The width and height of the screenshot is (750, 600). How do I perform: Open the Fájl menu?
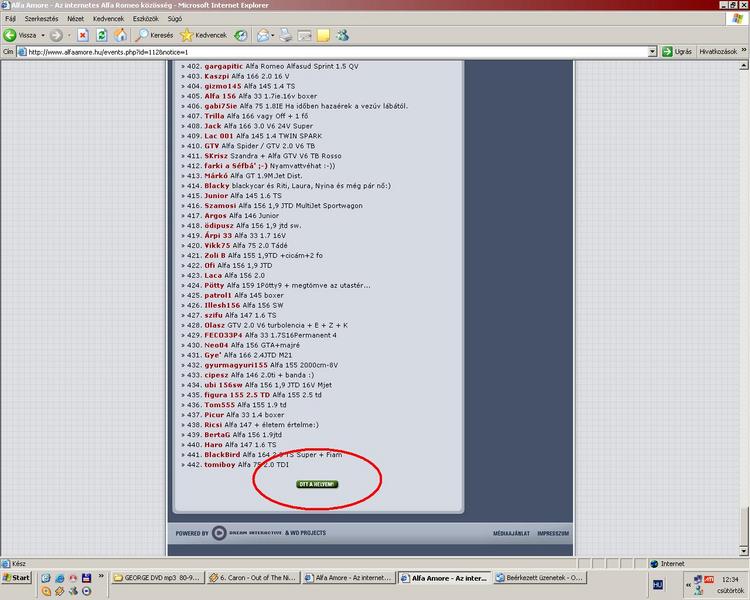click(10, 19)
